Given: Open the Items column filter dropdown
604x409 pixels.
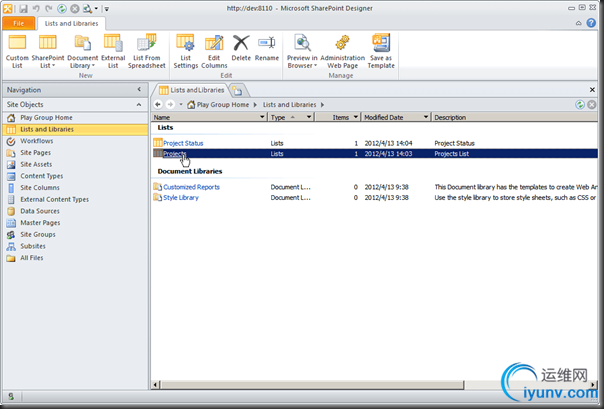Looking at the screenshot, I should 356,117.
